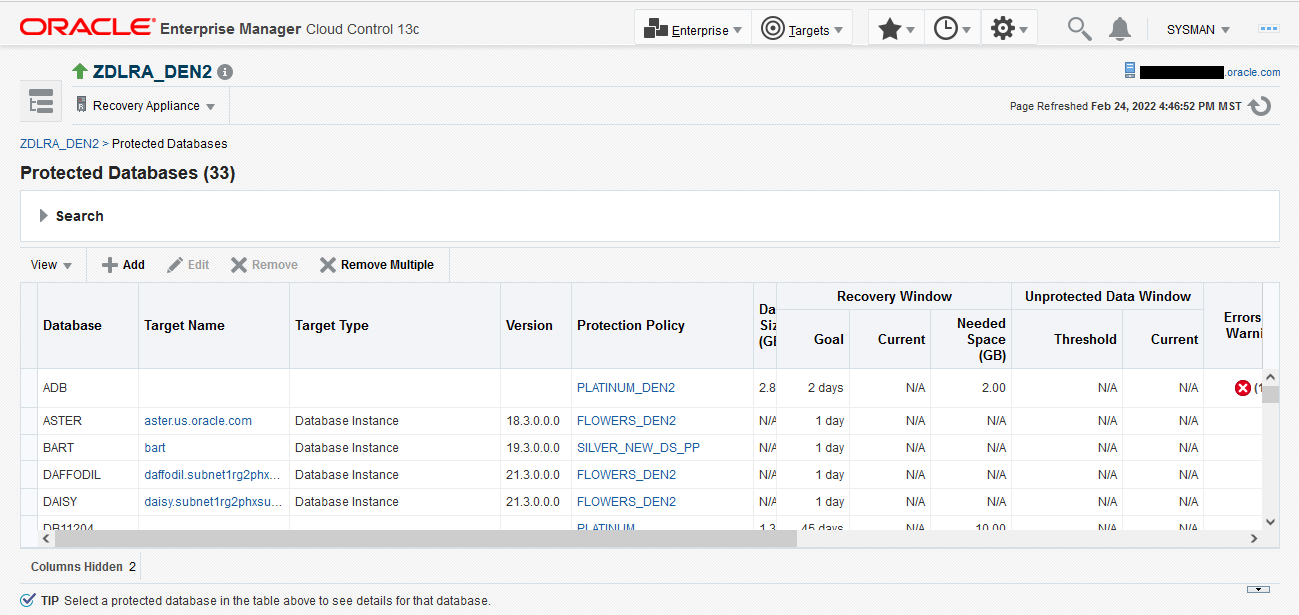Expand the bottom details panel toggle

pos(1260,589)
